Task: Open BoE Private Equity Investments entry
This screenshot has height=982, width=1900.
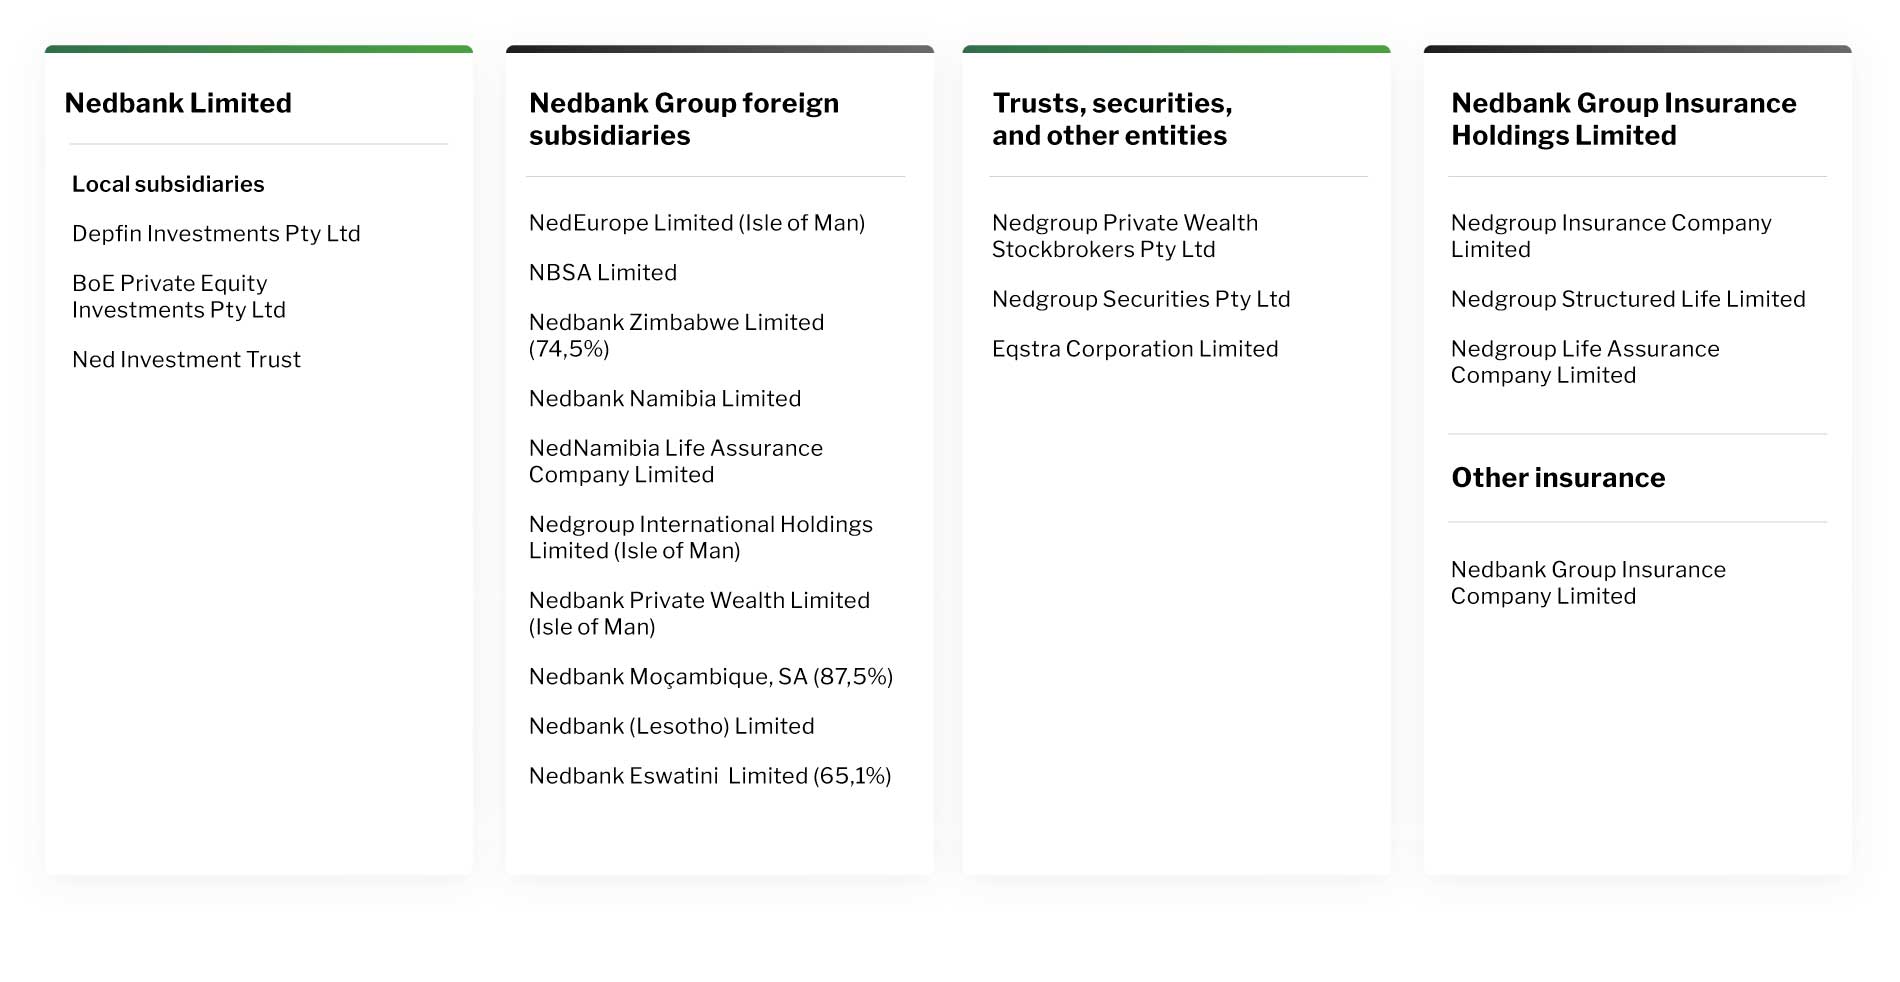Action: [x=179, y=297]
